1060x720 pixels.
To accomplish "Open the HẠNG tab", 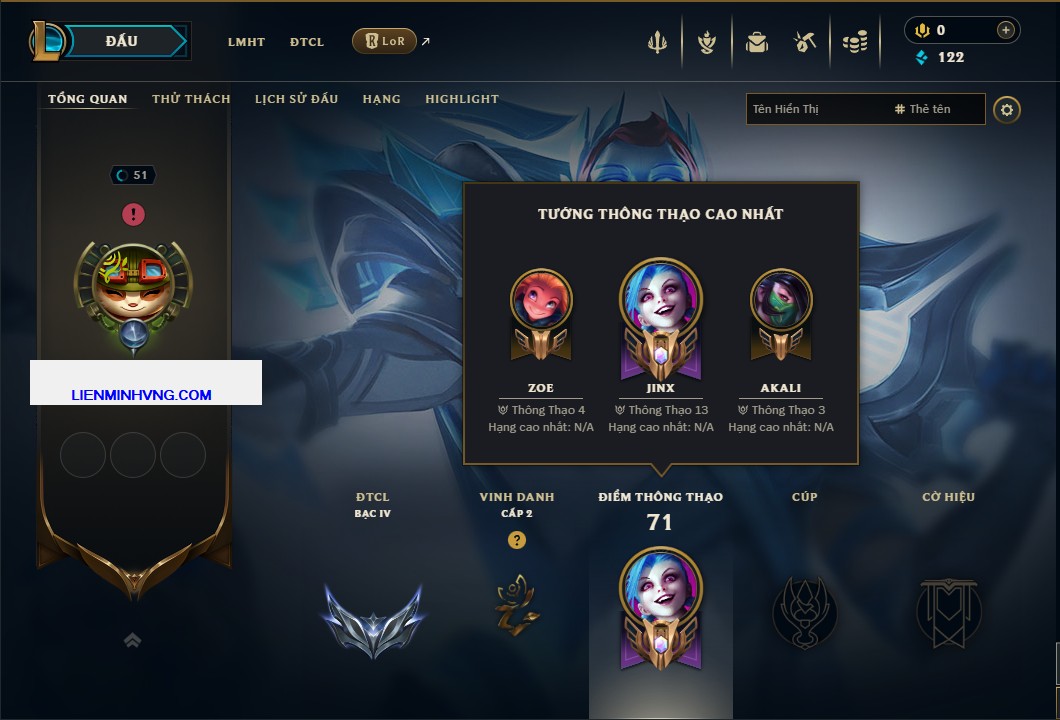I will 381,99.
